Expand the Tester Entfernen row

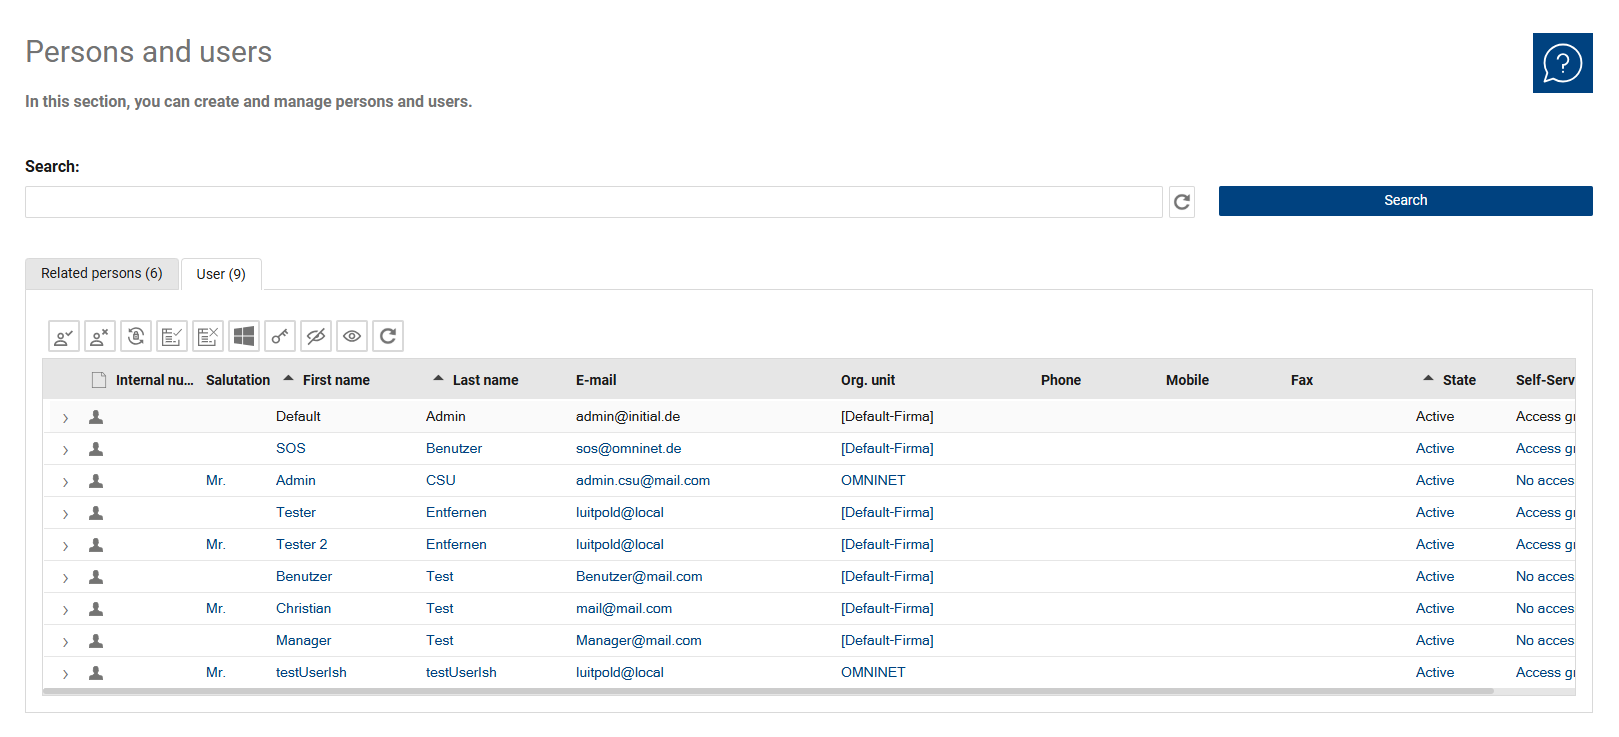(x=65, y=514)
